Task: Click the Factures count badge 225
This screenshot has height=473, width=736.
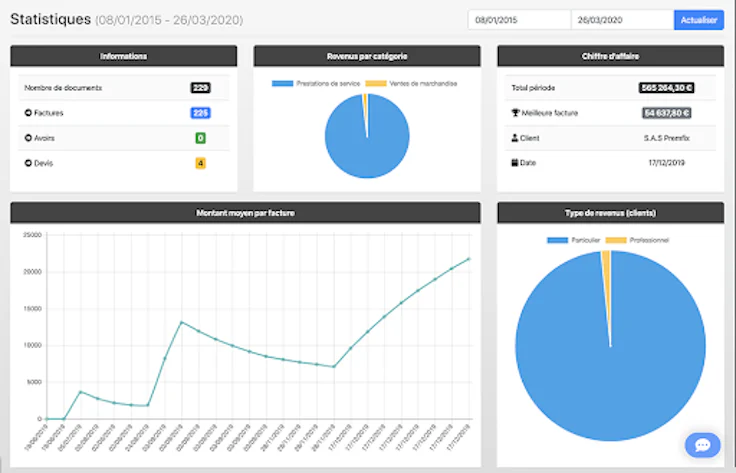Action: click(200, 113)
